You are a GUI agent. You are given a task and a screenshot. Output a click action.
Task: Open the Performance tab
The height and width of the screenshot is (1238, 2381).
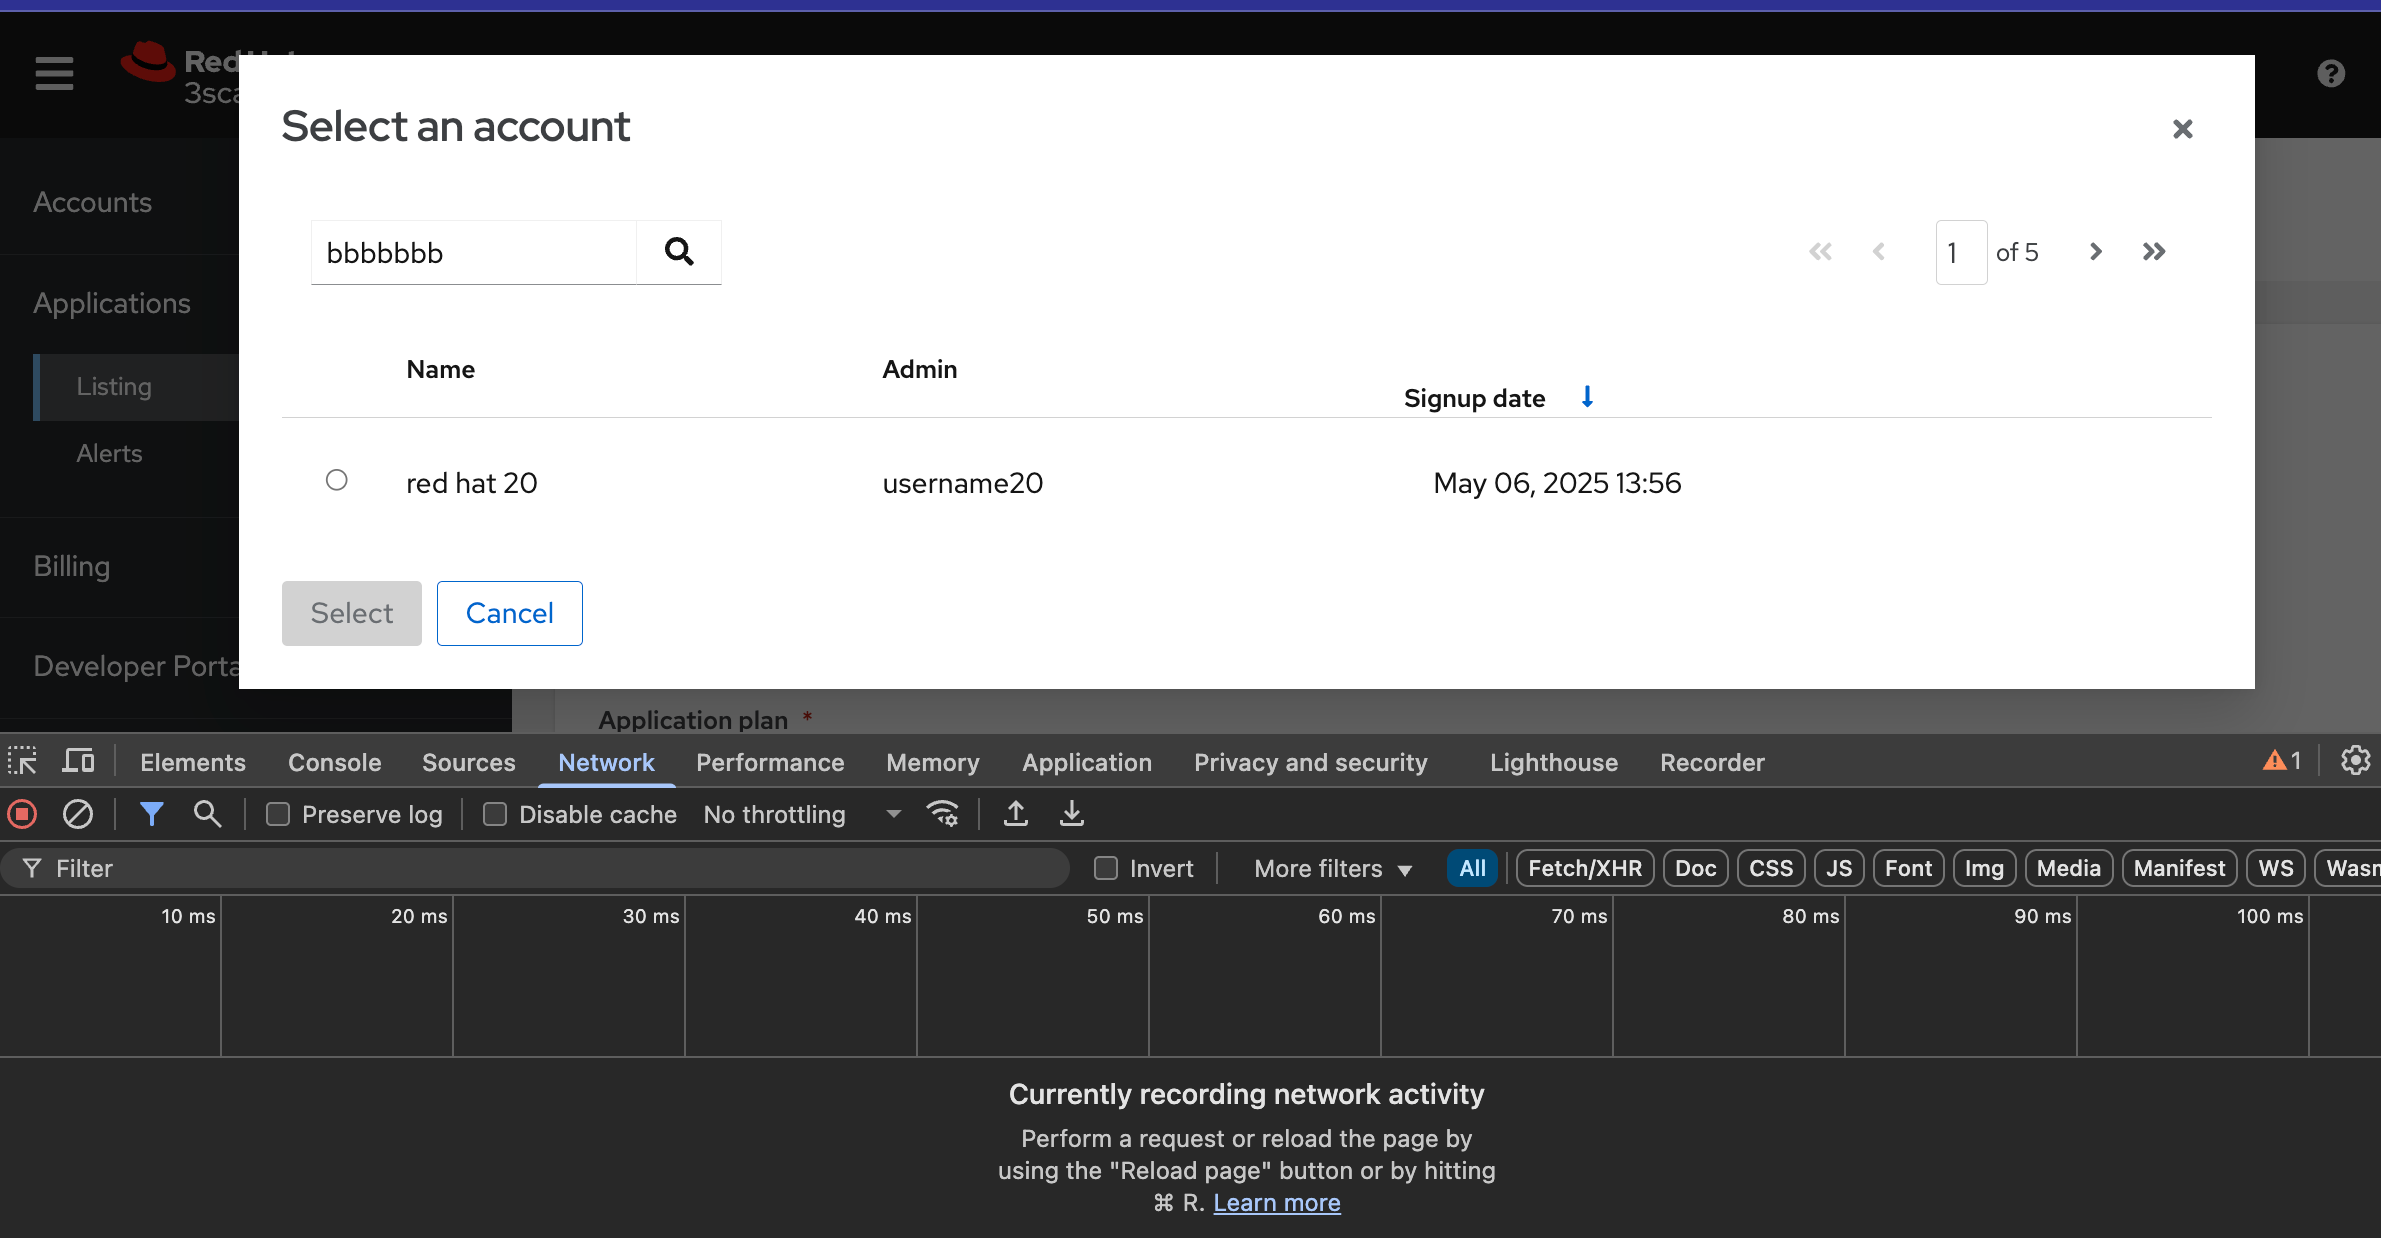coord(770,762)
